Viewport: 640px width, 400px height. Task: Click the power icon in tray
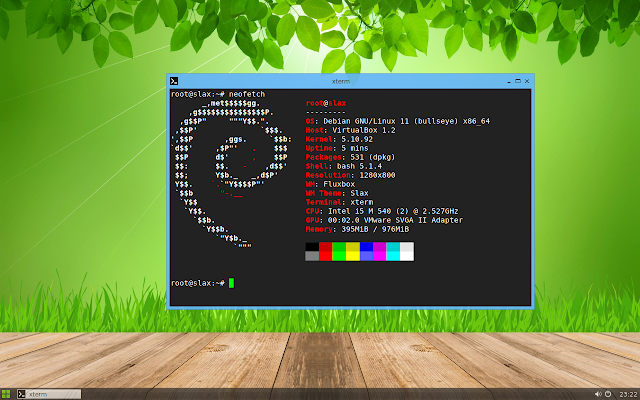pos(608,394)
